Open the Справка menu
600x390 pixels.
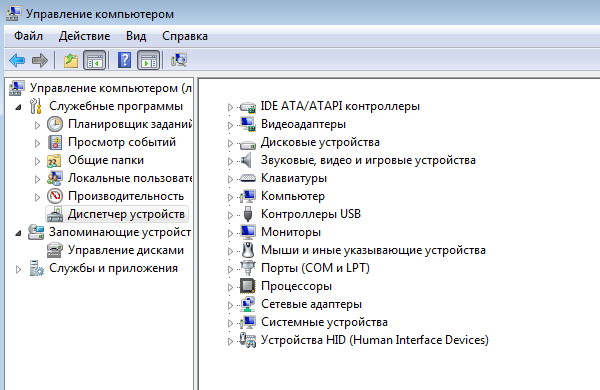(x=185, y=36)
